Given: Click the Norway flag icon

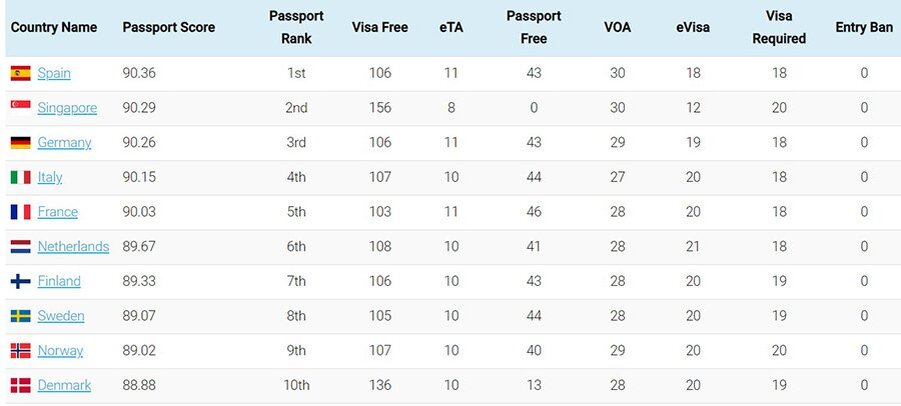Looking at the screenshot, I should (x=21, y=350).
